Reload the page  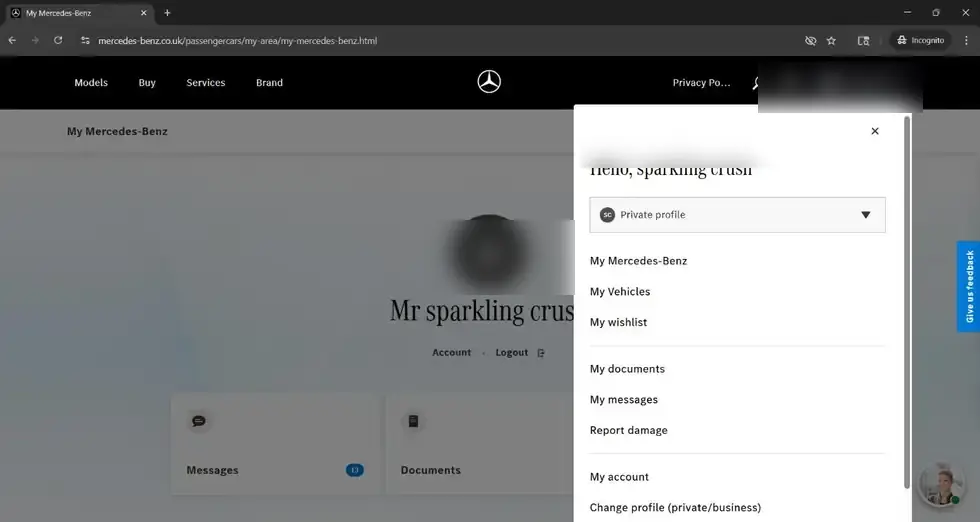pyautogui.click(x=58, y=40)
